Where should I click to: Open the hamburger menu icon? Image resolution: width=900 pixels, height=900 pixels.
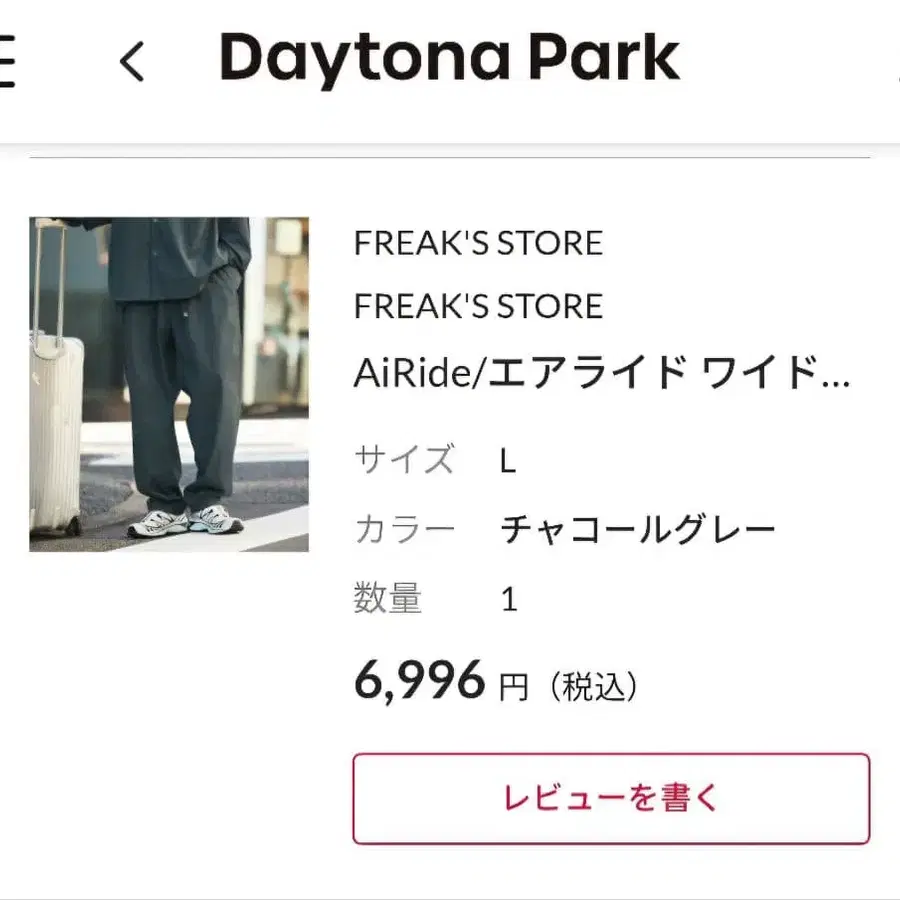point(6,61)
